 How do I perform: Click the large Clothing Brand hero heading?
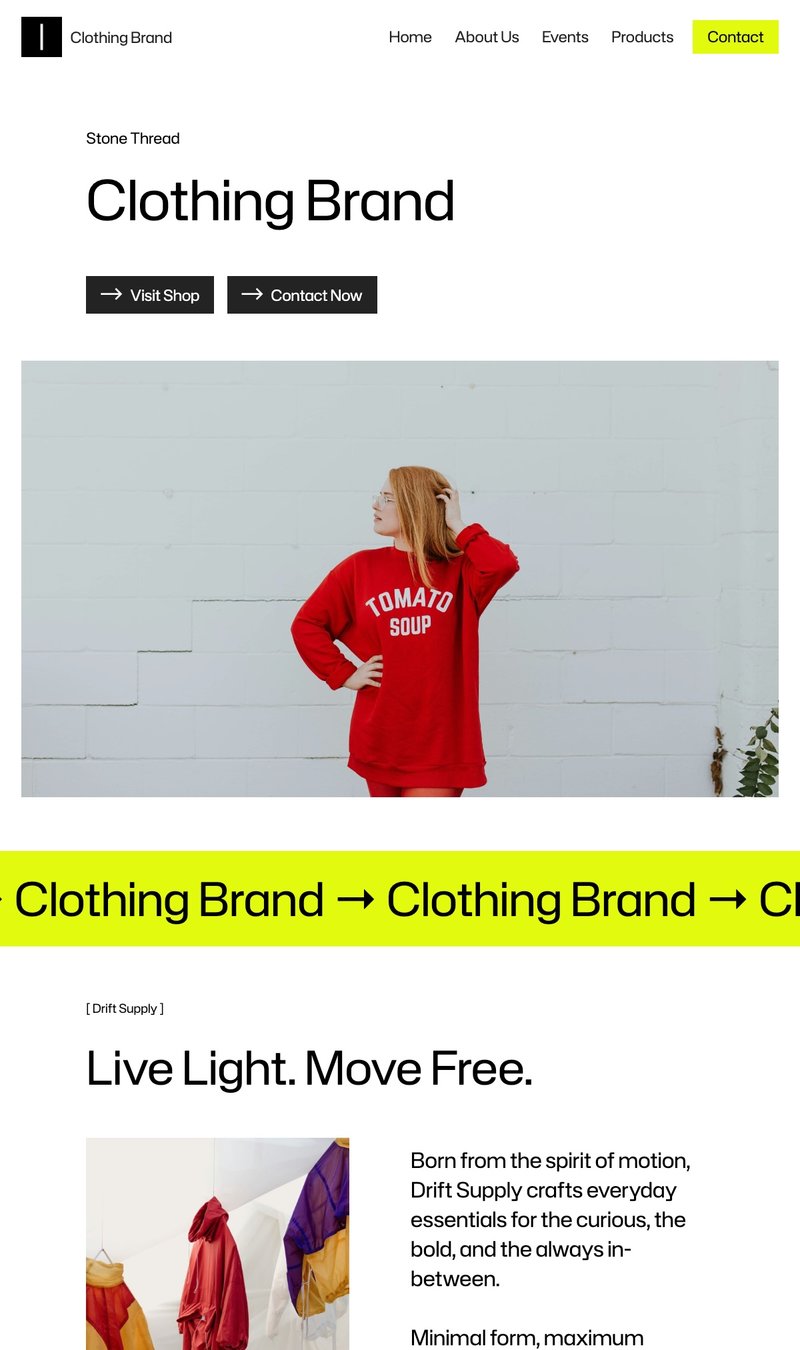(x=270, y=201)
